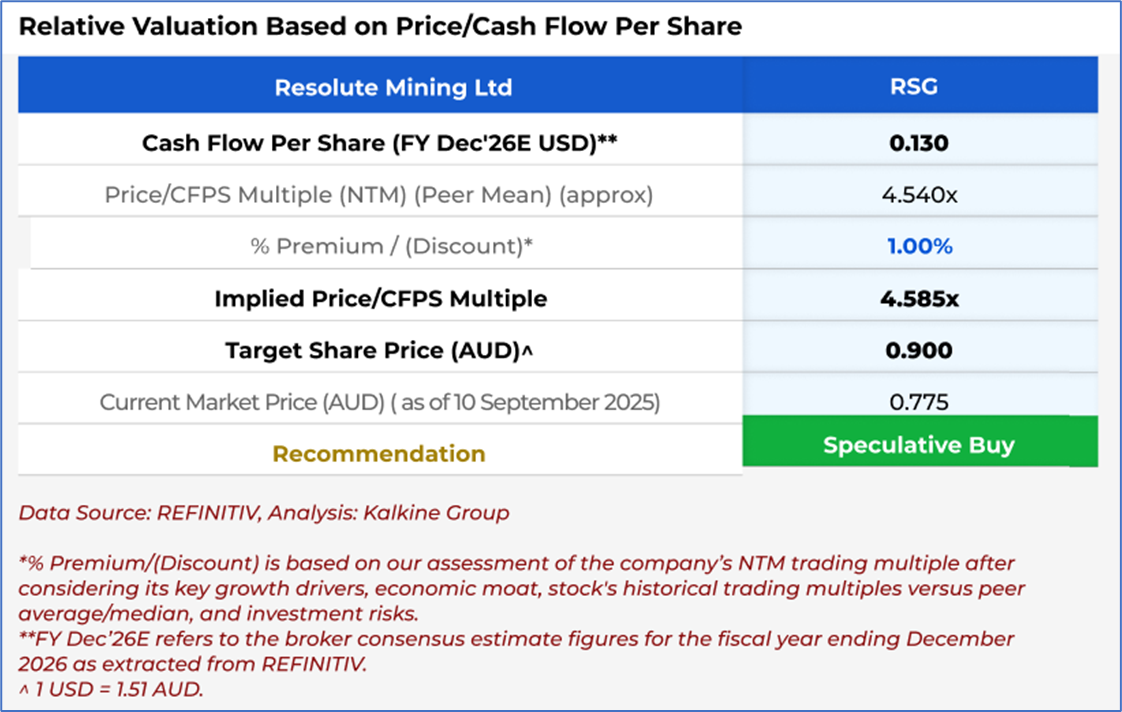Image resolution: width=1122 pixels, height=712 pixels.
Task: Click the 4.585x implied multiple value
Action: click(919, 298)
